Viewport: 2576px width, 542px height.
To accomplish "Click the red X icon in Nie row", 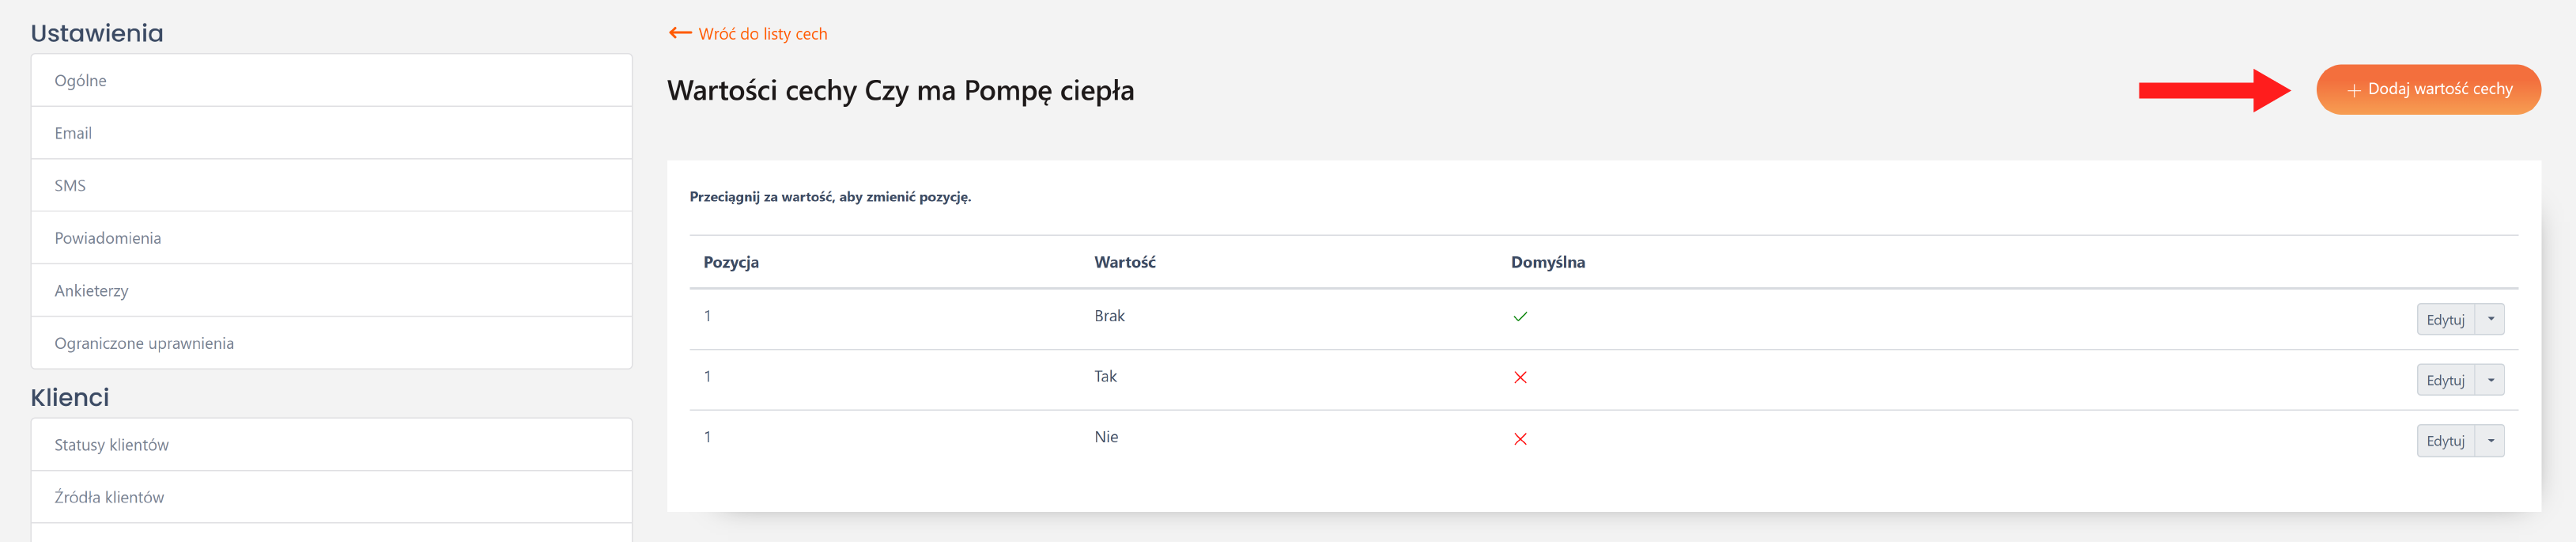I will (x=1519, y=439).
